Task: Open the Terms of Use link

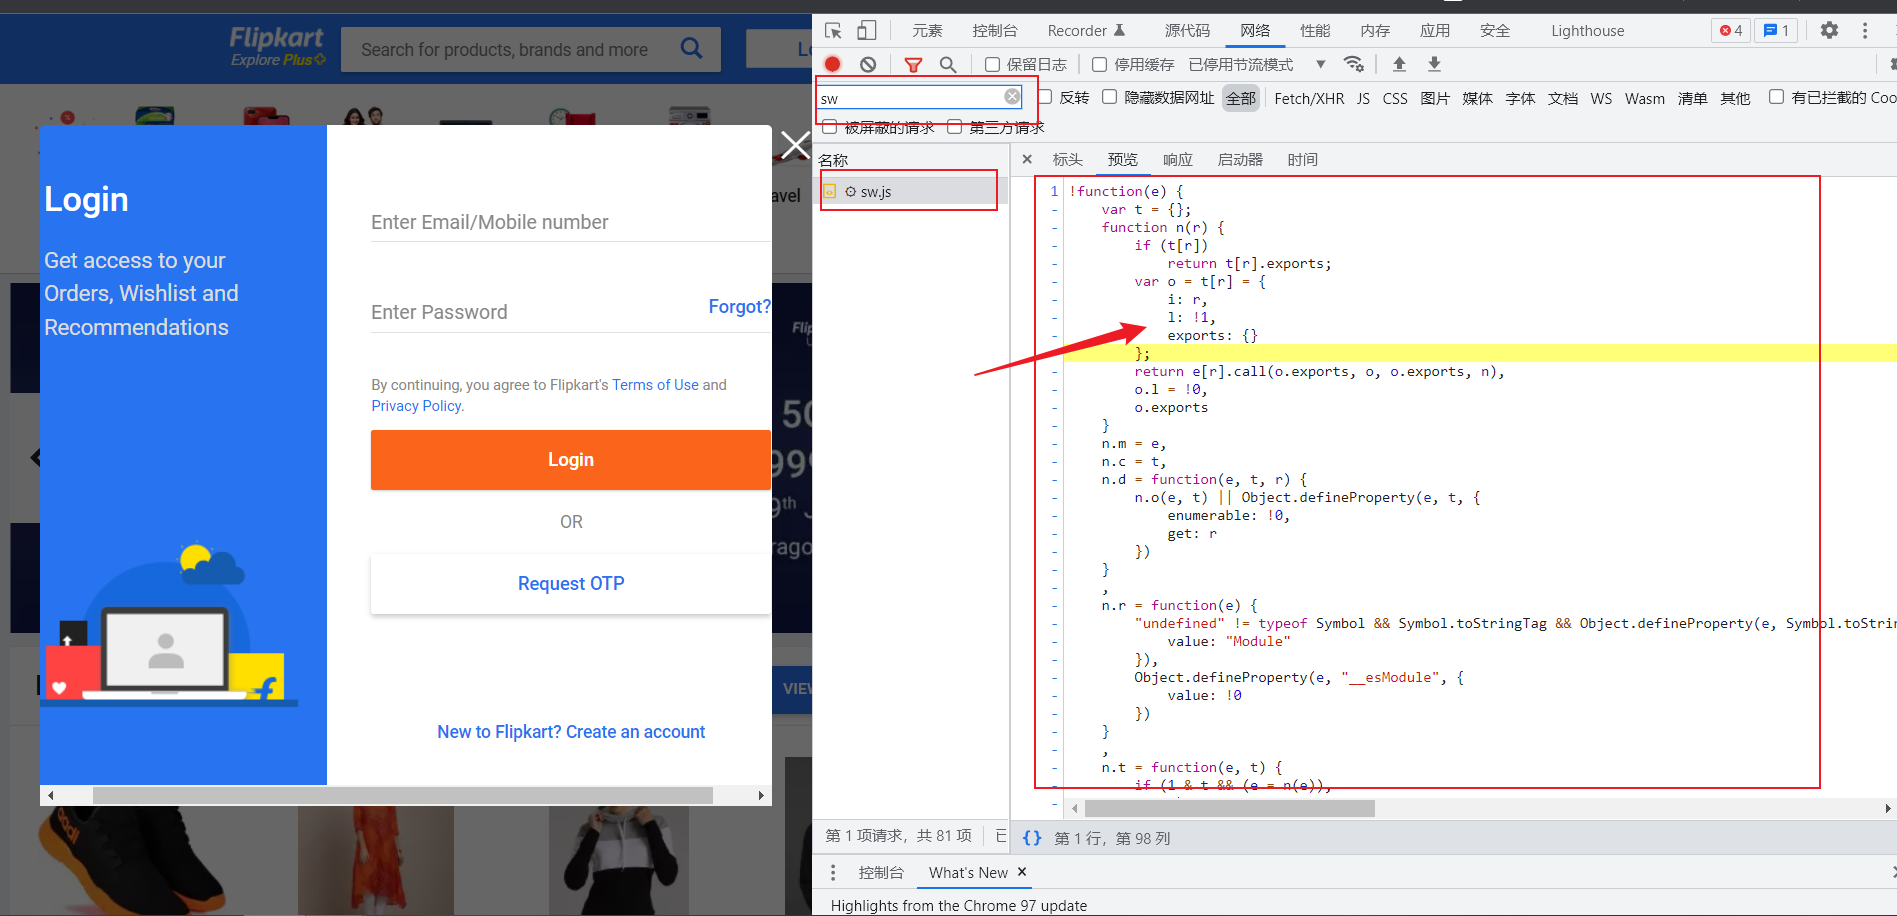Action: click(x=655, y=385)
